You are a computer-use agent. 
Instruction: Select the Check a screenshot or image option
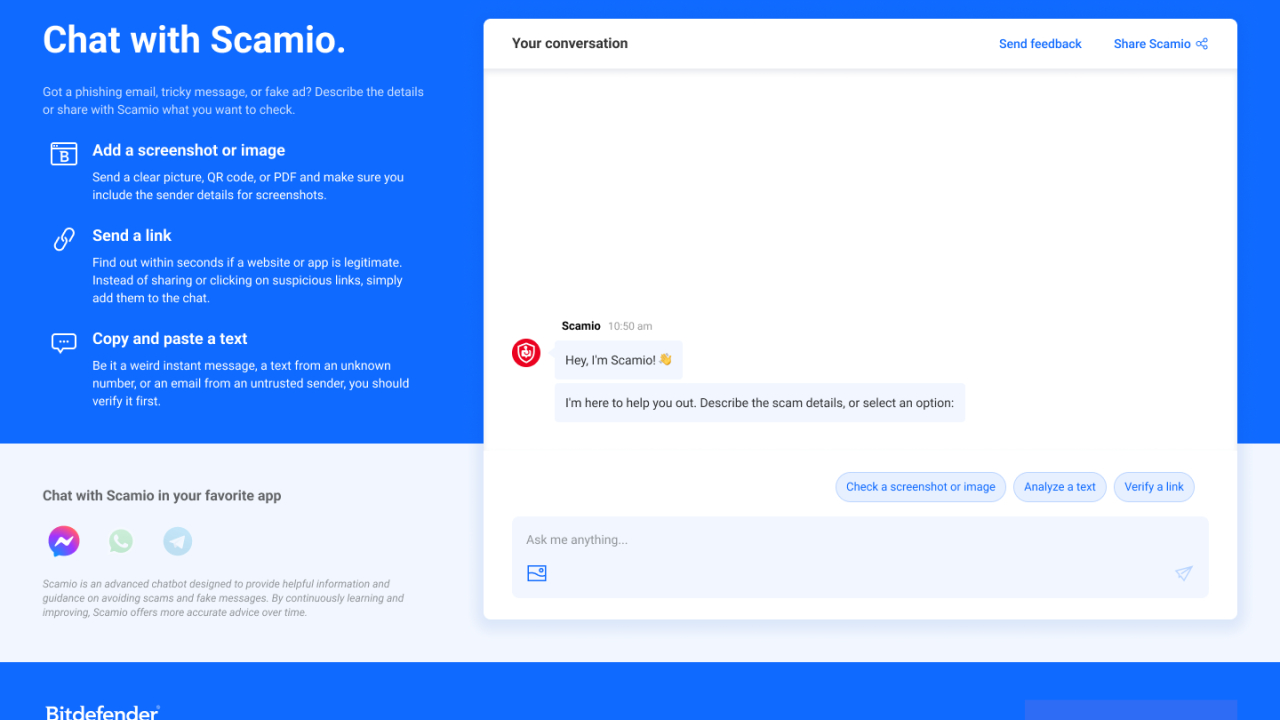click(920, 487)
